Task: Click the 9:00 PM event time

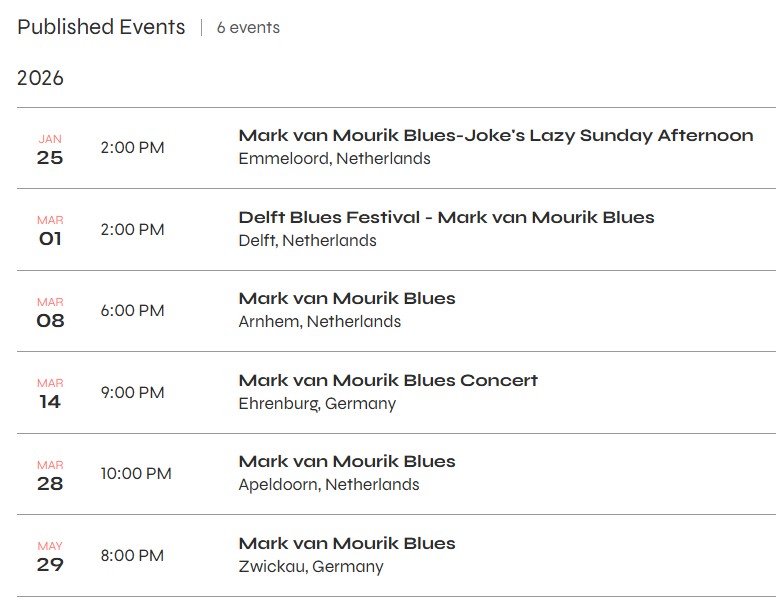Action: point(132,392)
